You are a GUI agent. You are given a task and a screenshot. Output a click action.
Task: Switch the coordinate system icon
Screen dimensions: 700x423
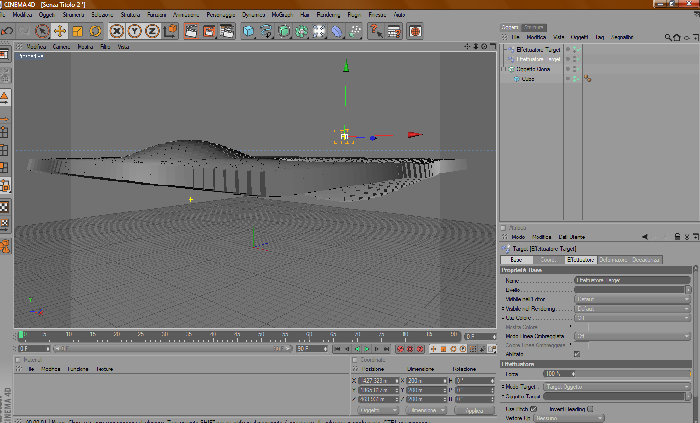point(170,31)
